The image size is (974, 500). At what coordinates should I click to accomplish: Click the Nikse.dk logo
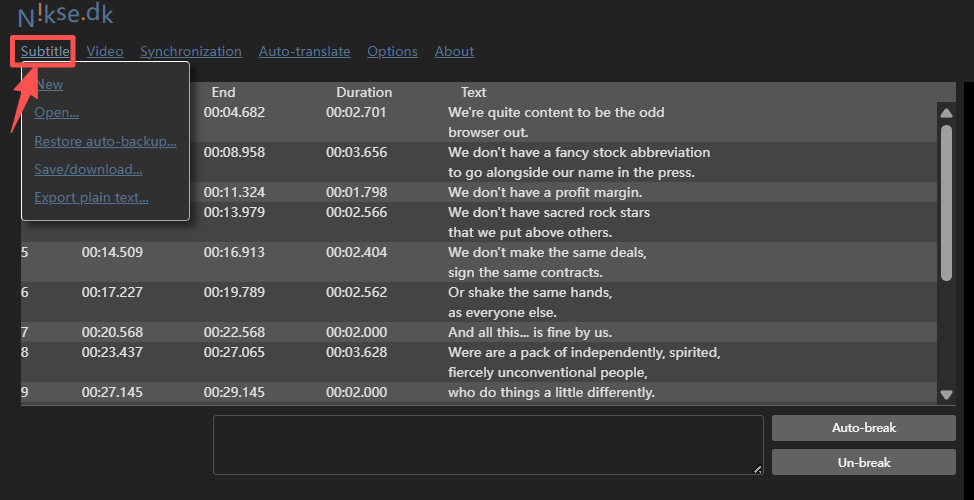coord(65,14)
